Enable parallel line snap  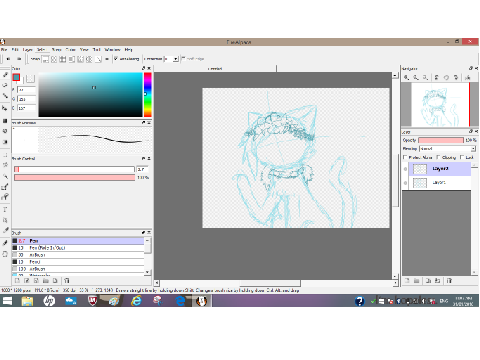54,59
